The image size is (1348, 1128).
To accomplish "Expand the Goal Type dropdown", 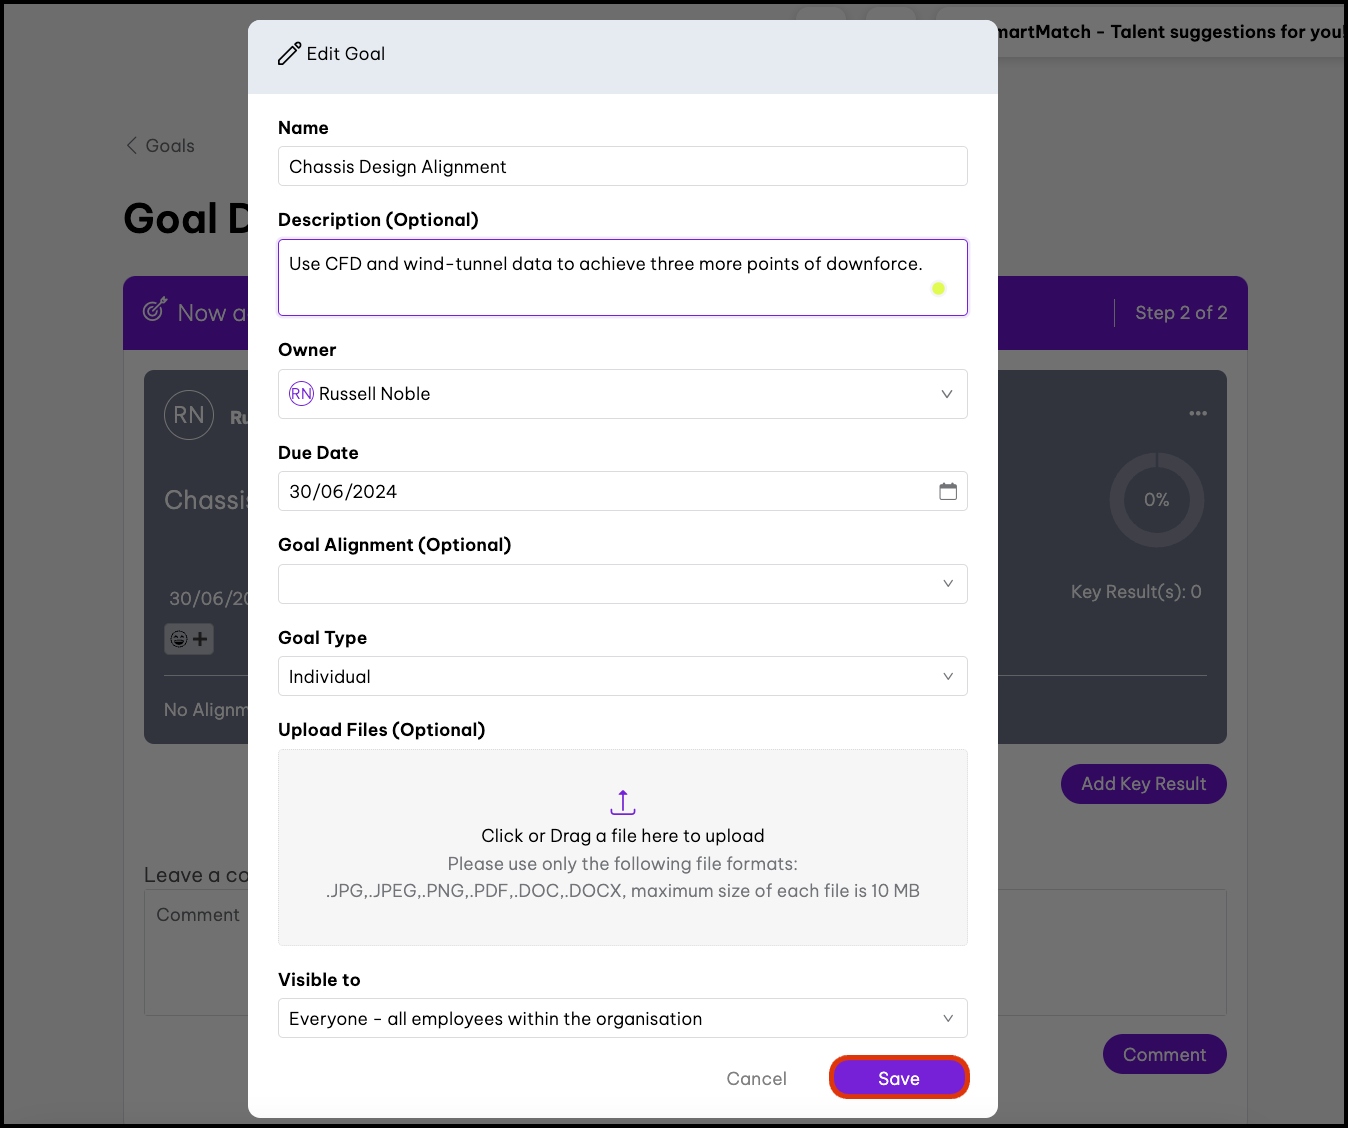I will [947, 677].
